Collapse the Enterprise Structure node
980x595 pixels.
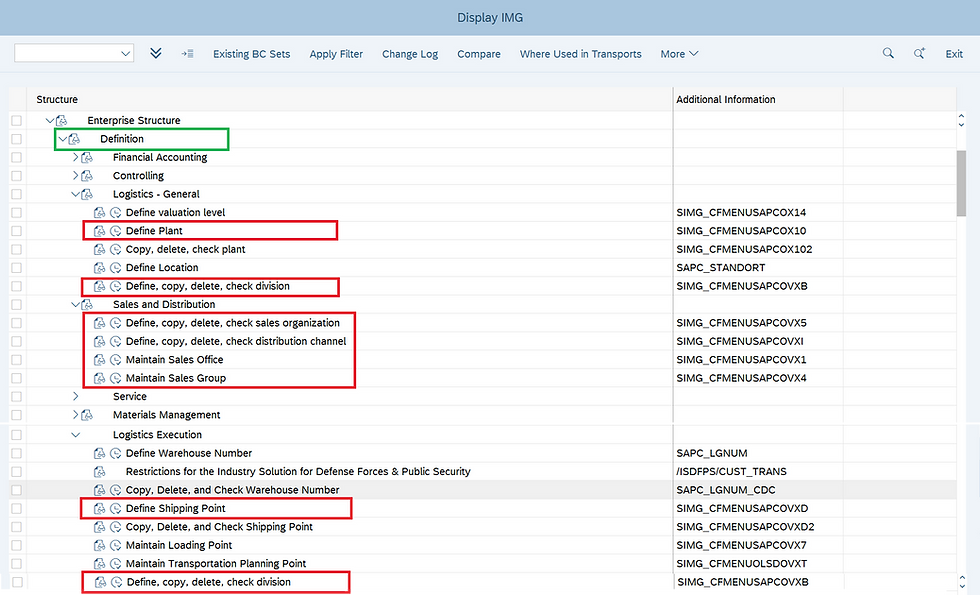49,119
